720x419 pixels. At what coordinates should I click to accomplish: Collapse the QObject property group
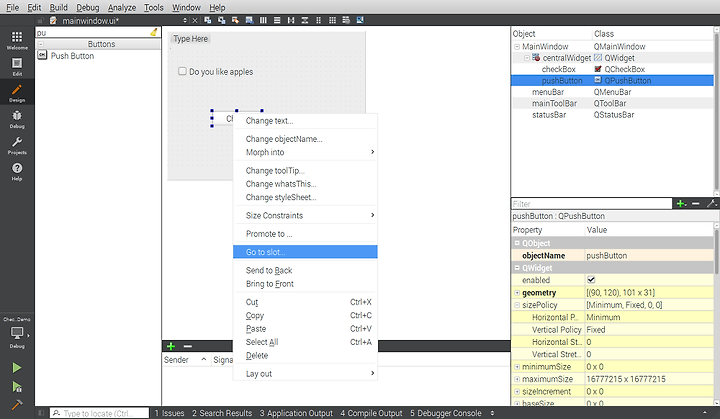pos(517,243)
